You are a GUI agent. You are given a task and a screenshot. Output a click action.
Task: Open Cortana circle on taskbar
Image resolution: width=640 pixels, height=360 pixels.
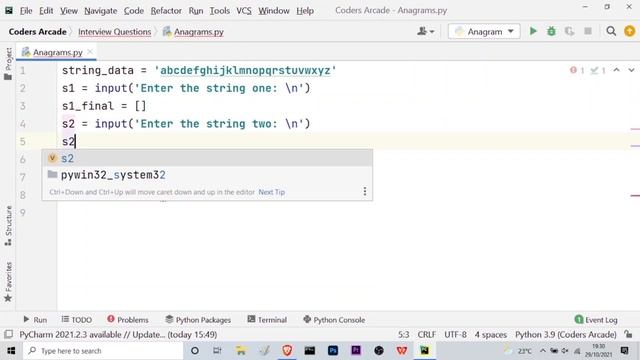tap(195, 351)
